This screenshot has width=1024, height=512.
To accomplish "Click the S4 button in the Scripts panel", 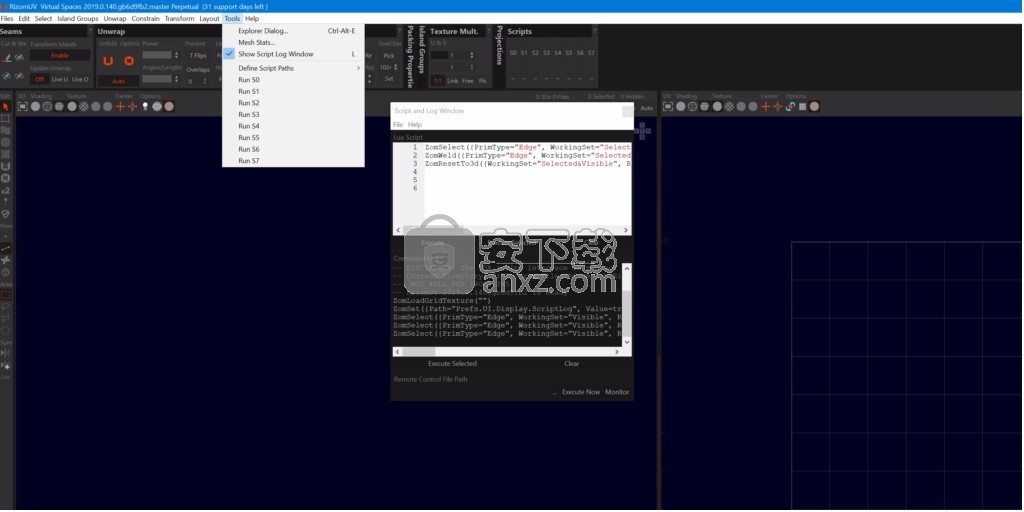I will (x=558, y=53).
